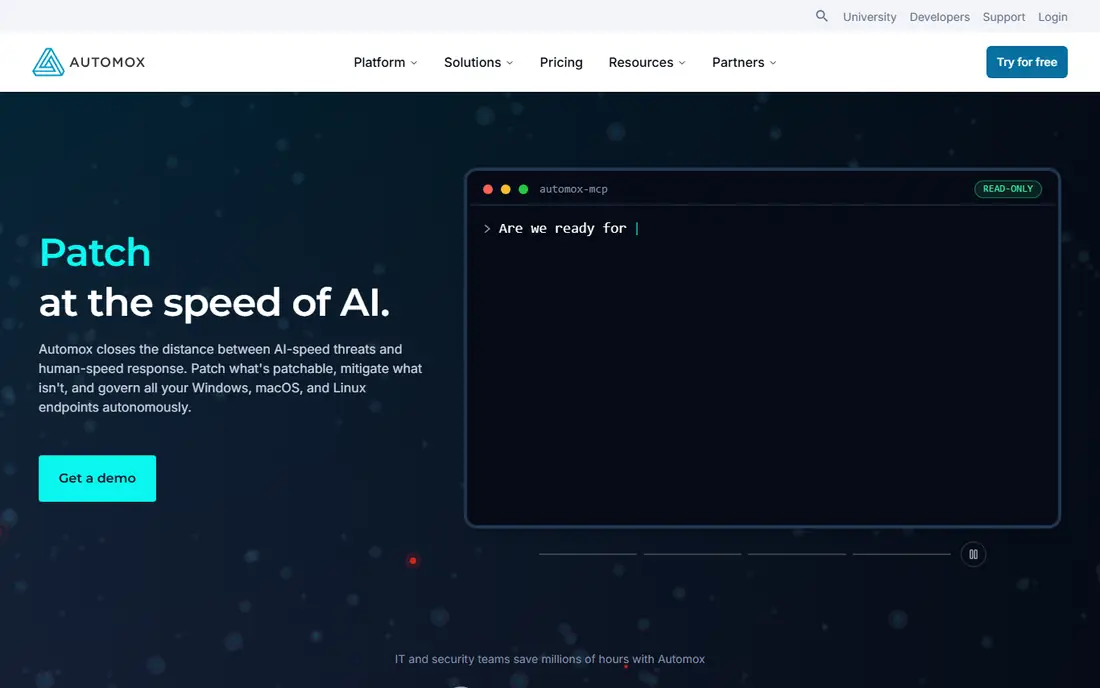Image resolution: width=1100 pixels, height=688 pixels.
Task: Click the AUTOMOX wordmark text
Action: [x=107, y=62]
